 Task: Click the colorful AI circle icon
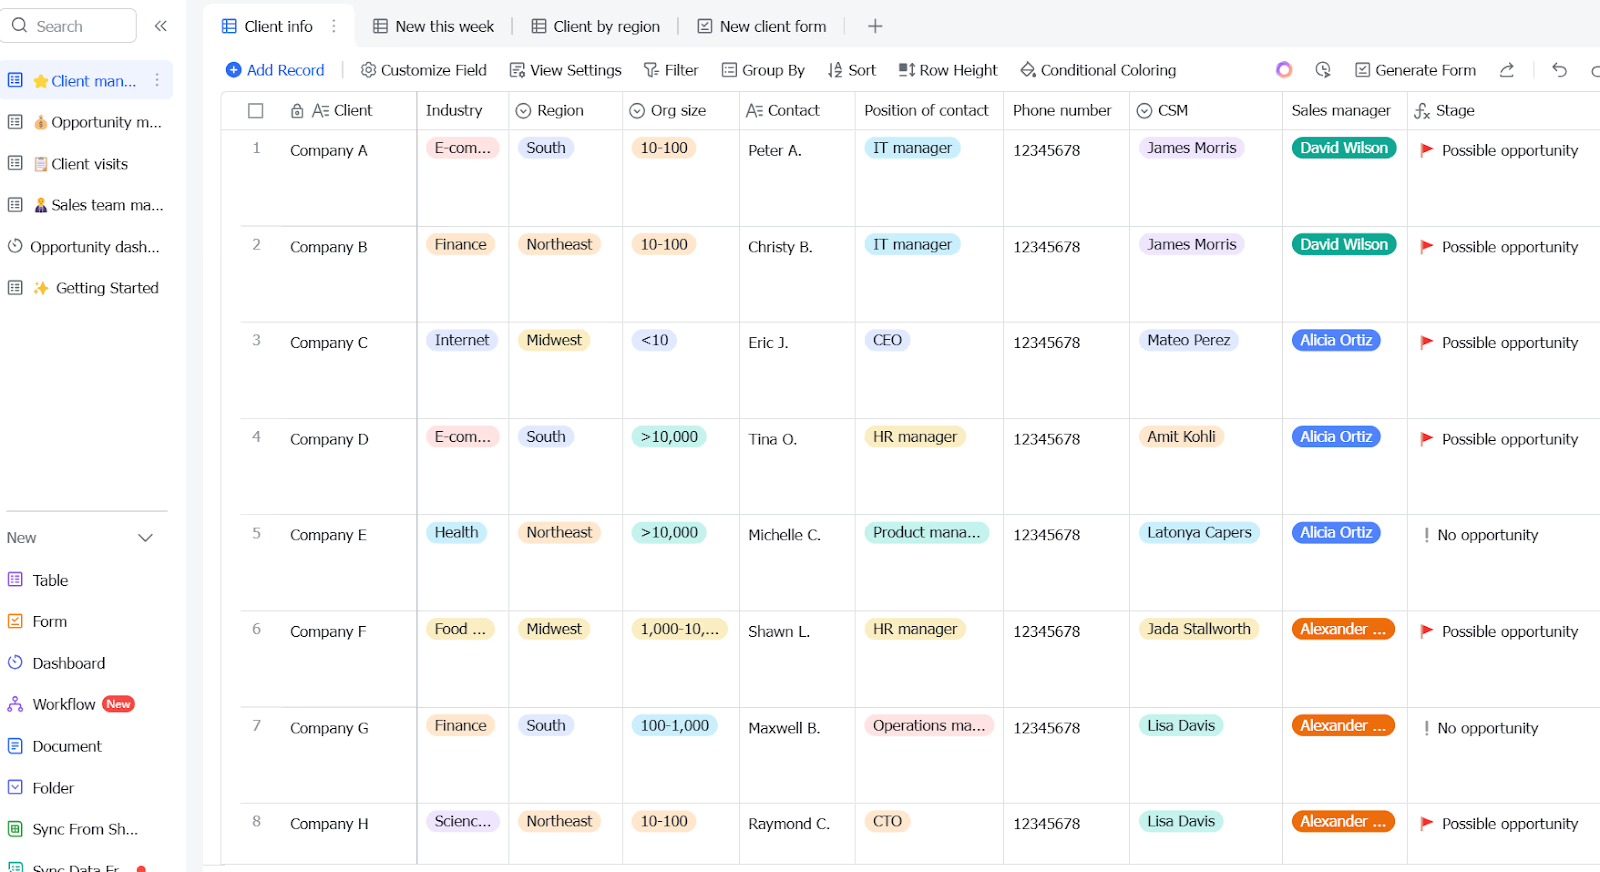coord(1284,70)
